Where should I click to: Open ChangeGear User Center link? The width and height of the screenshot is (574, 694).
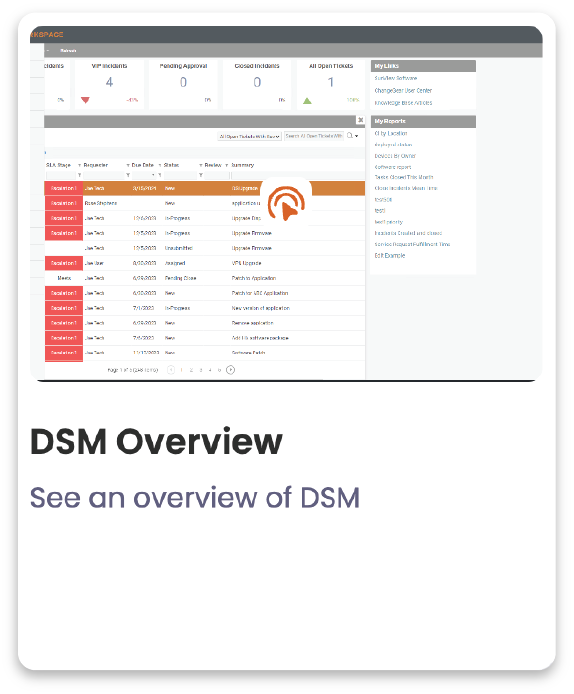coord(403,90)
